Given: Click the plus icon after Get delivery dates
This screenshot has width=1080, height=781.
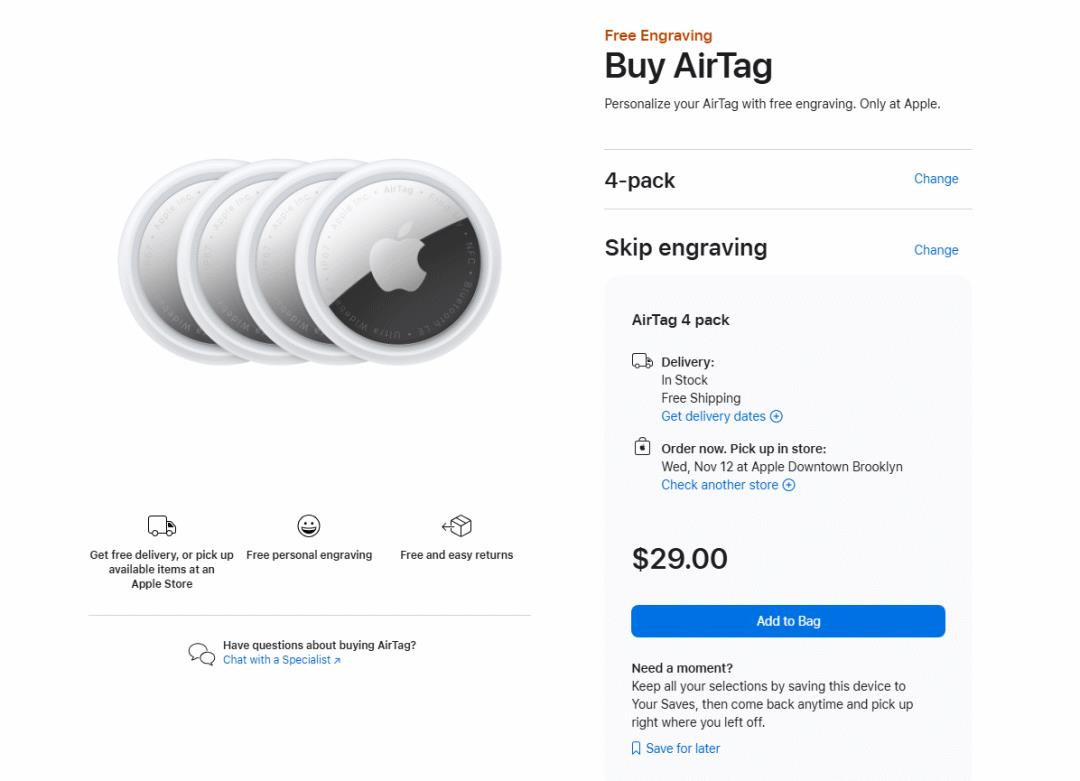Looking at the screenshot, I should 776,416.
